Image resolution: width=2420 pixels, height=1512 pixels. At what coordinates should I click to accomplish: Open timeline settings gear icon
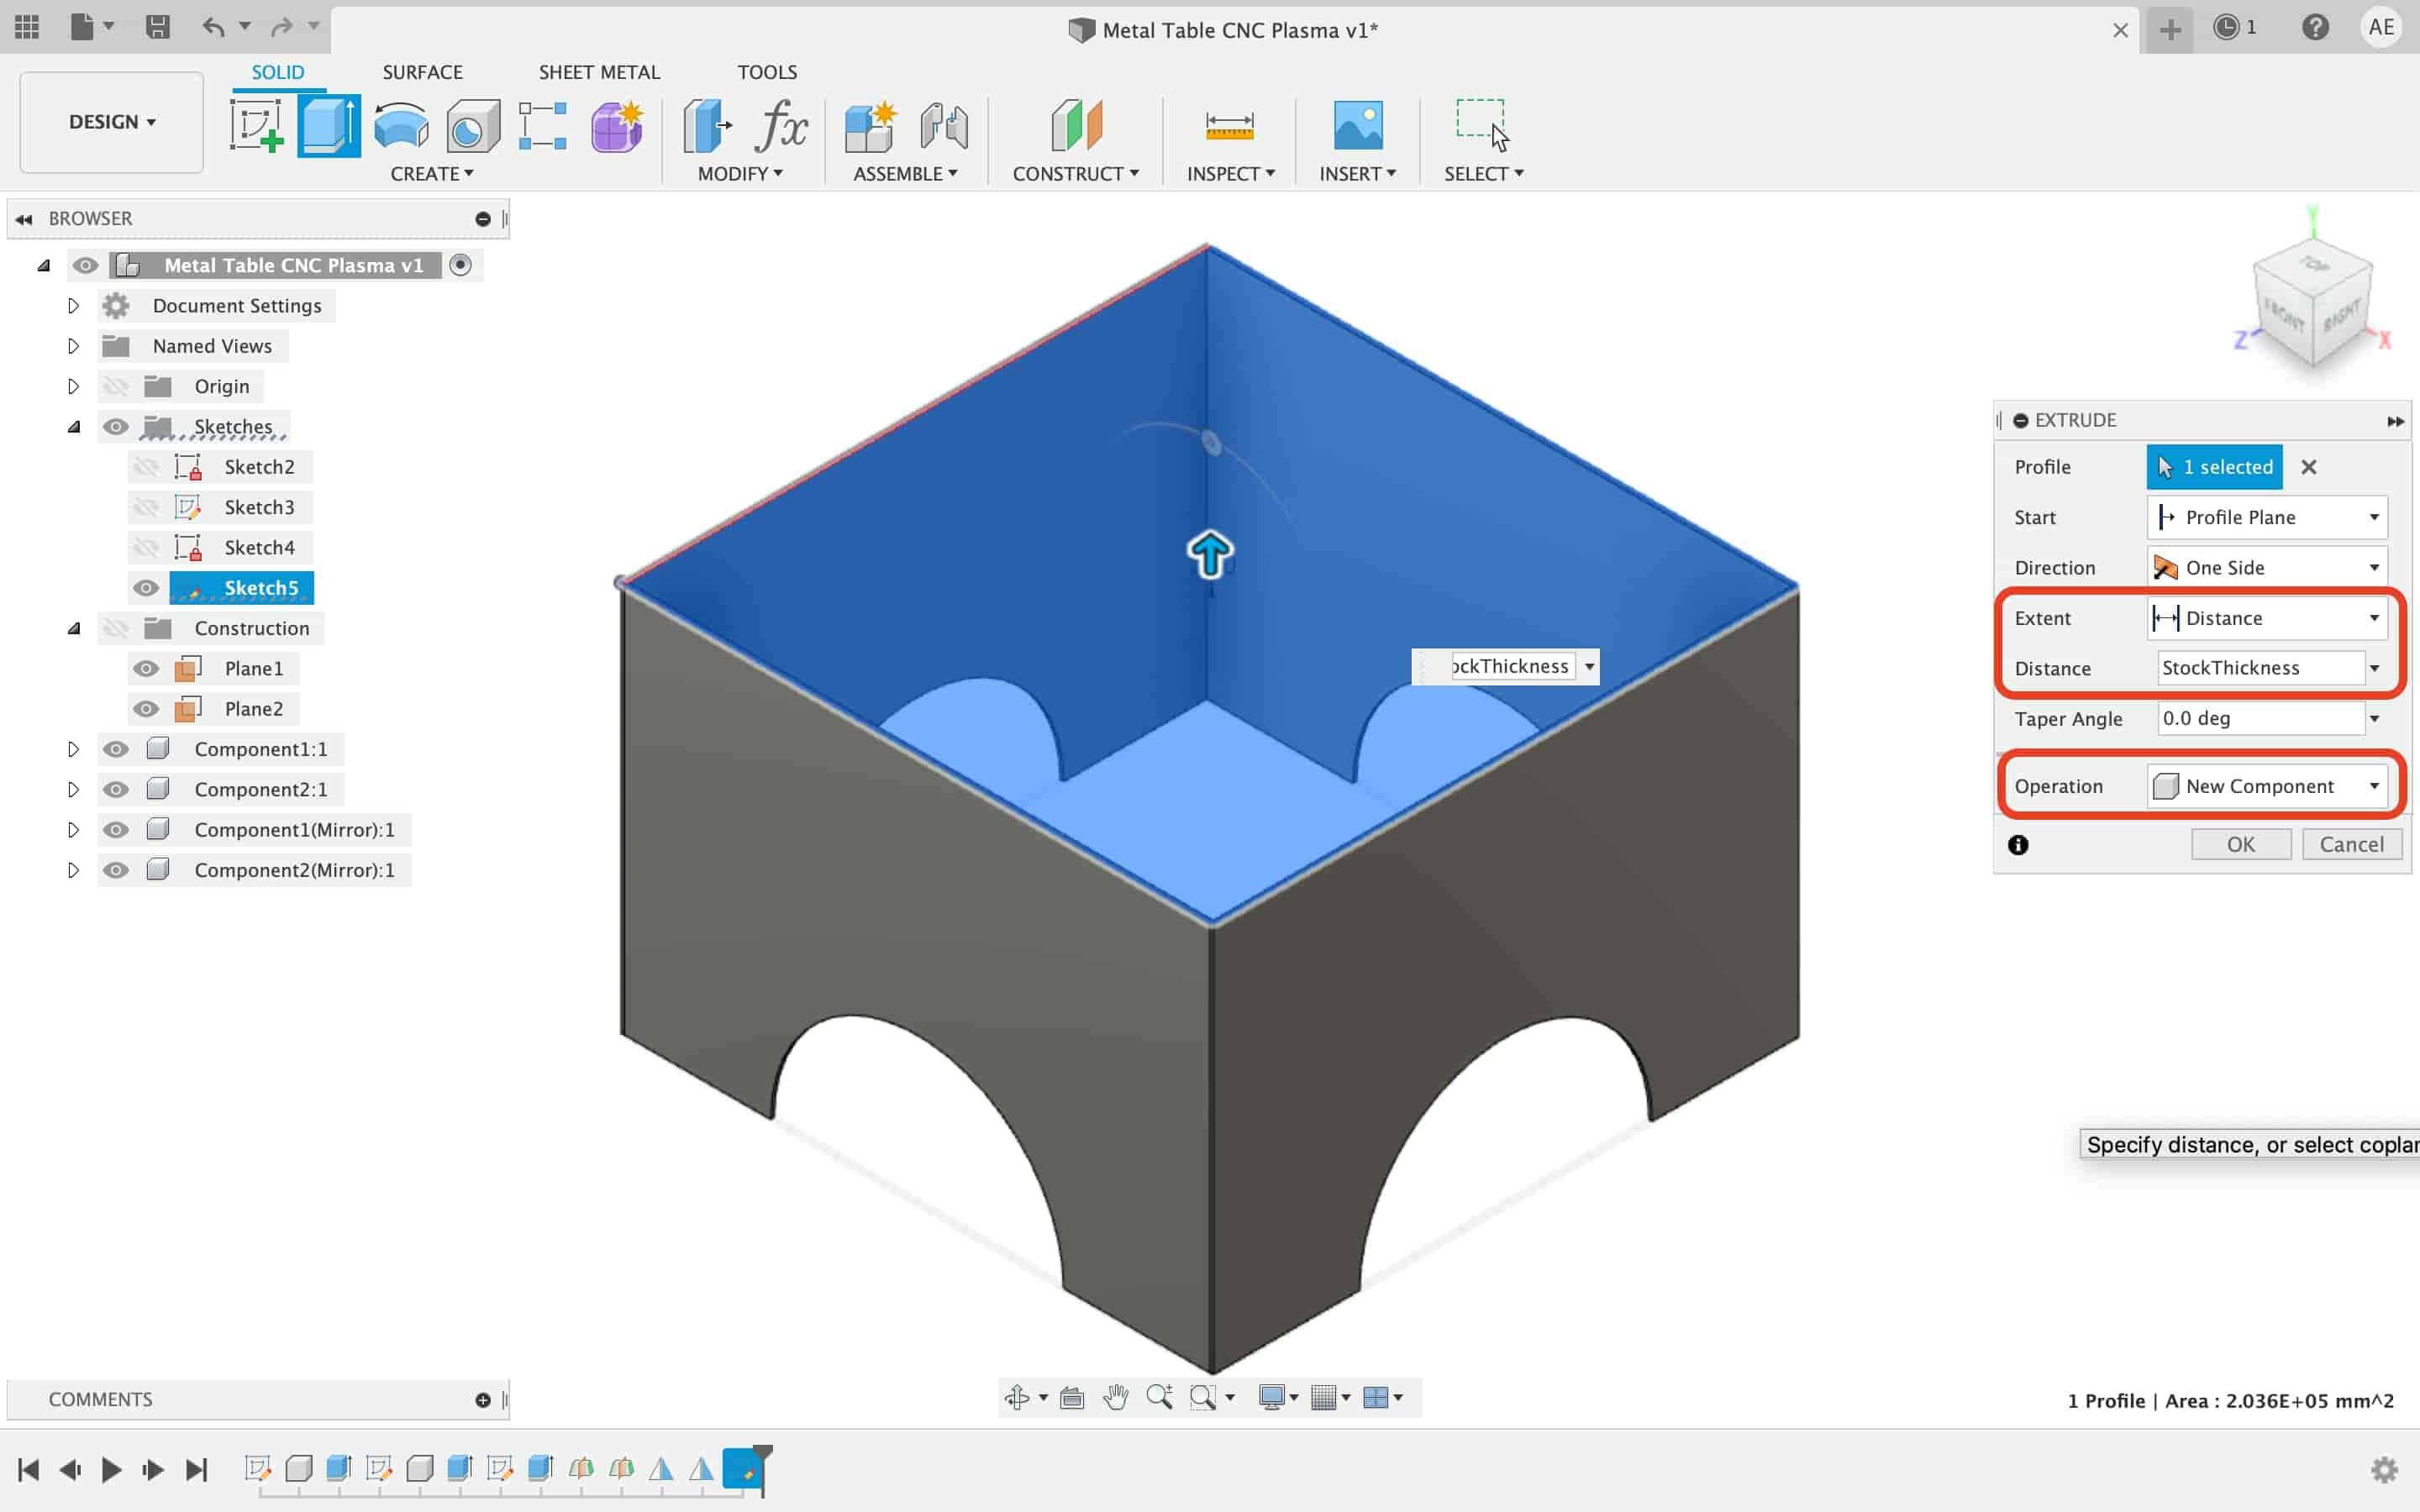pyautogui.click(x=2384, y=1469)
